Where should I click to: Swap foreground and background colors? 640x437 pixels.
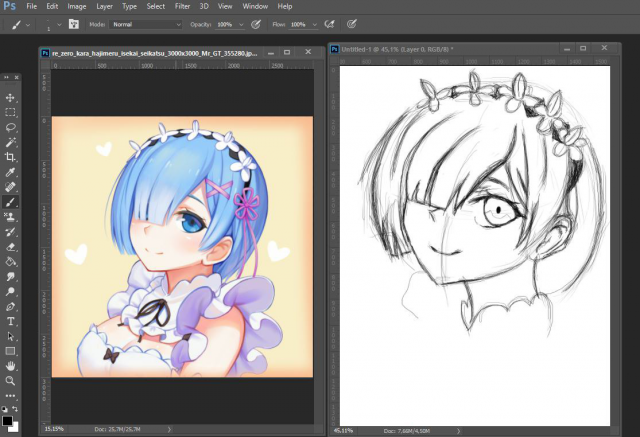(x=15, y=409)
